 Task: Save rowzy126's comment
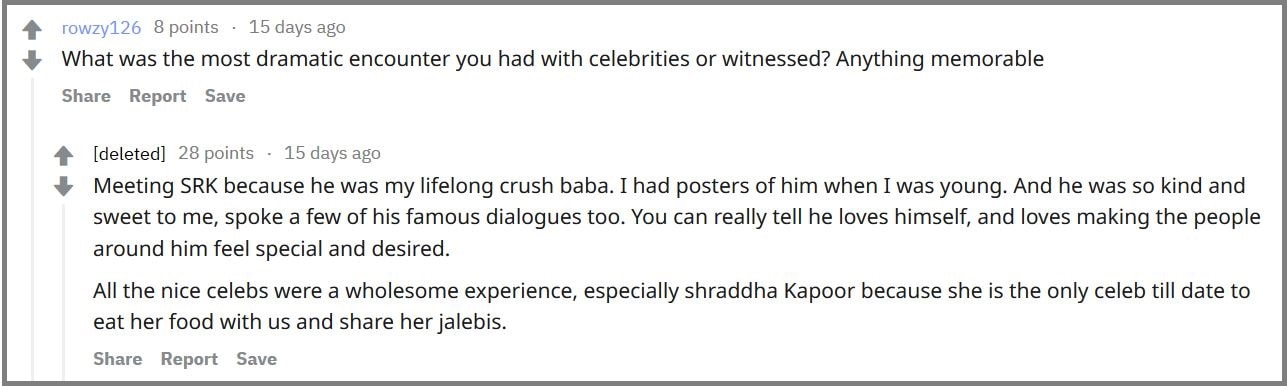point(225,96)
